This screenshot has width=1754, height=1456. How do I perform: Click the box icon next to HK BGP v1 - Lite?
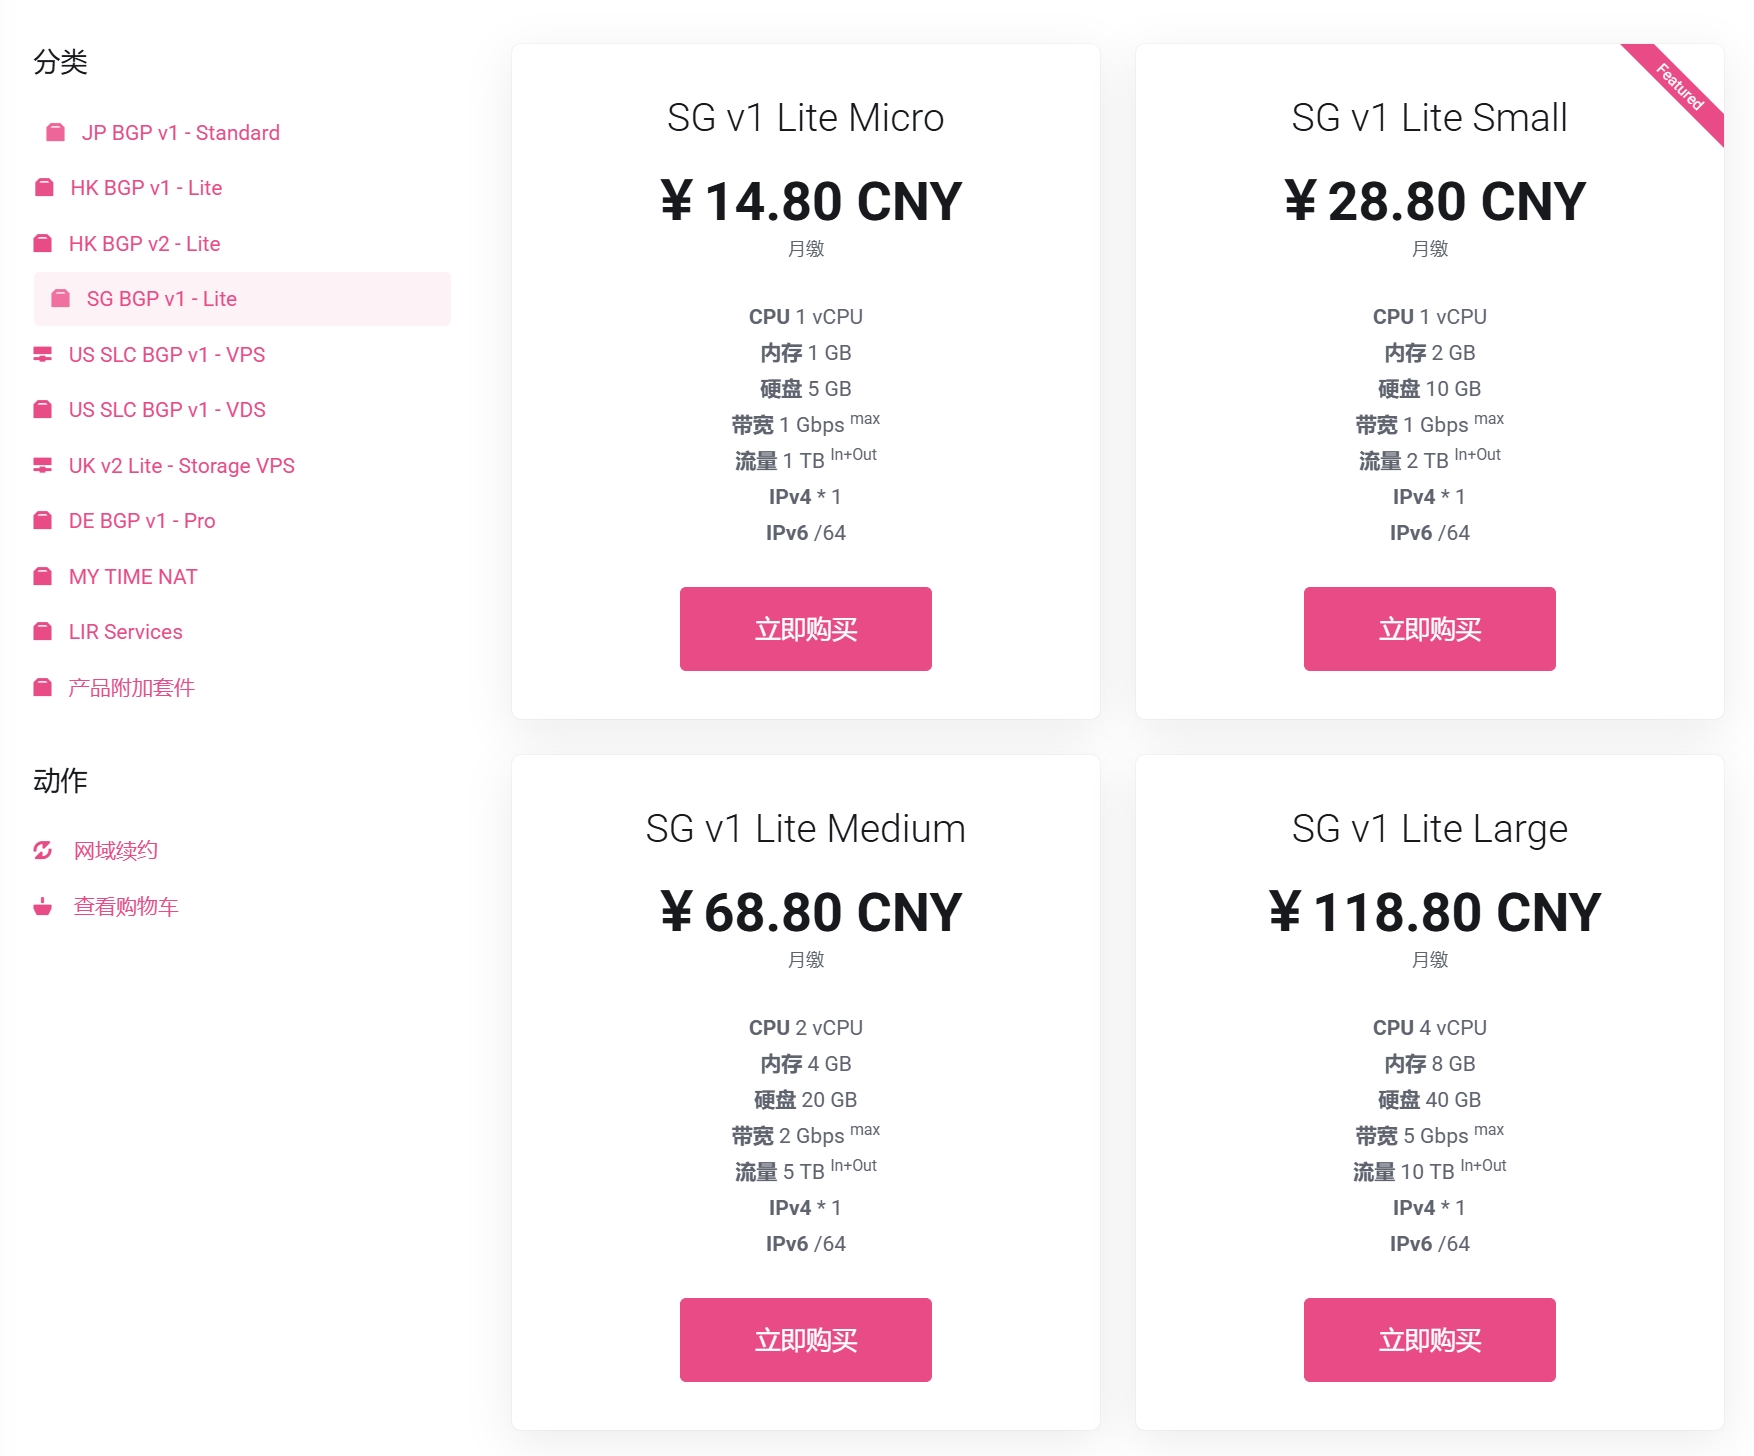click(44, 188)
